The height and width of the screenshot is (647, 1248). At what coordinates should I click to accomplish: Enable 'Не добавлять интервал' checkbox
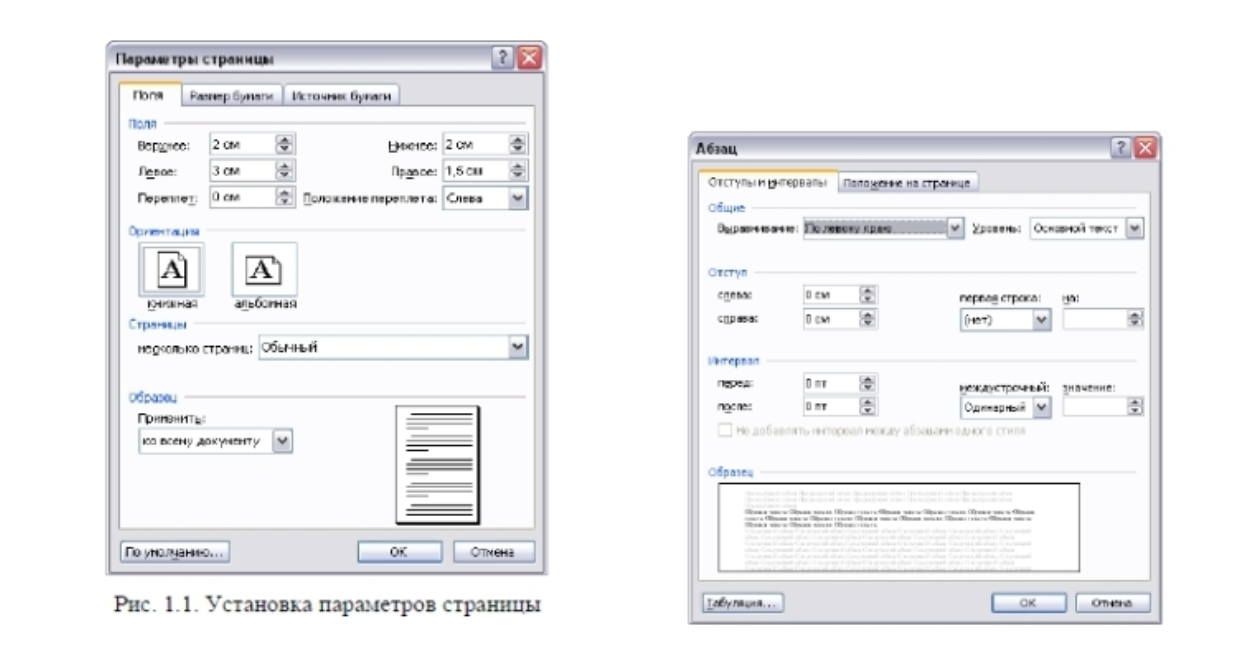[725, 431]
